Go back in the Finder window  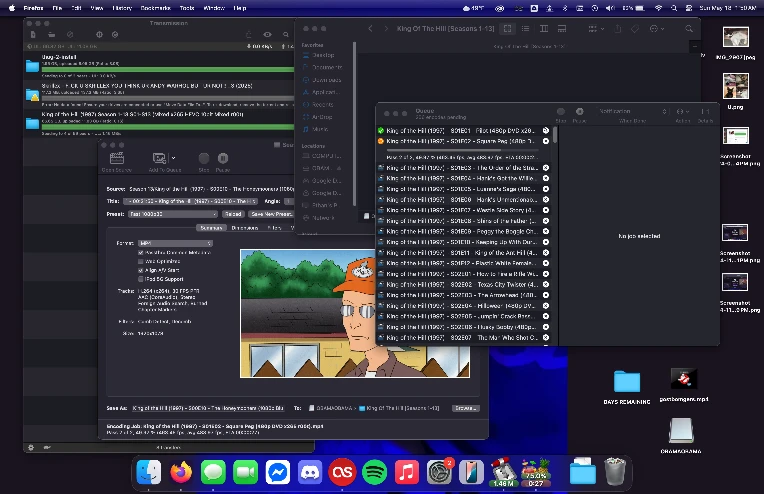point(370,29)
